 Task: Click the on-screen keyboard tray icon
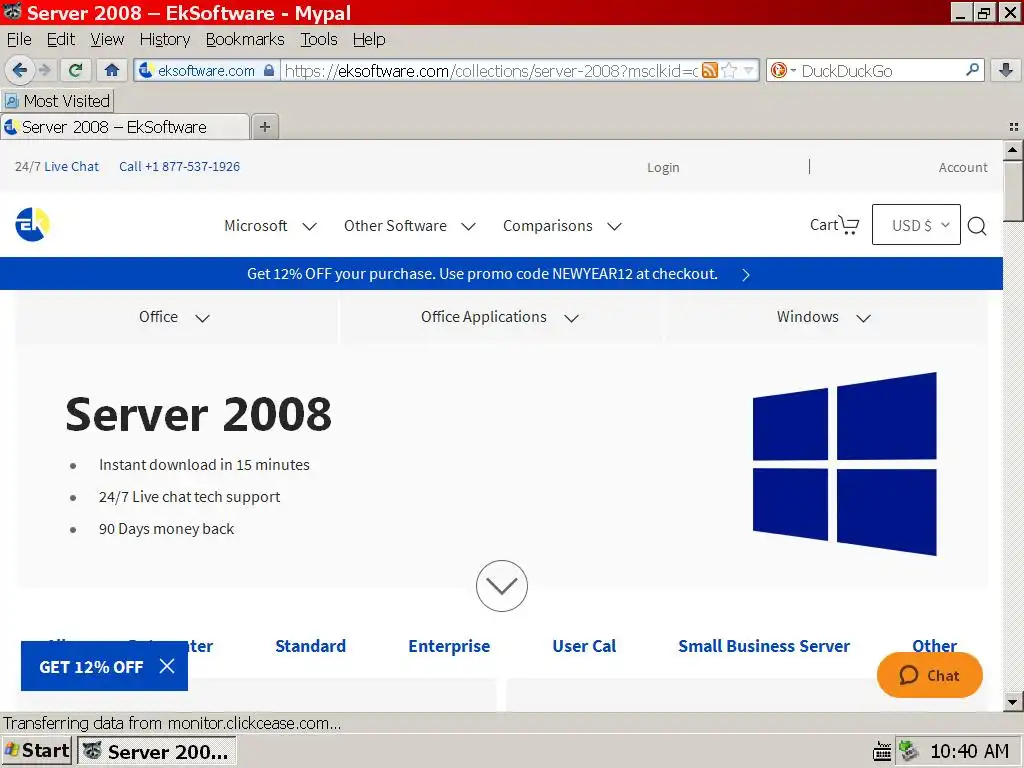tap(882, 752)
